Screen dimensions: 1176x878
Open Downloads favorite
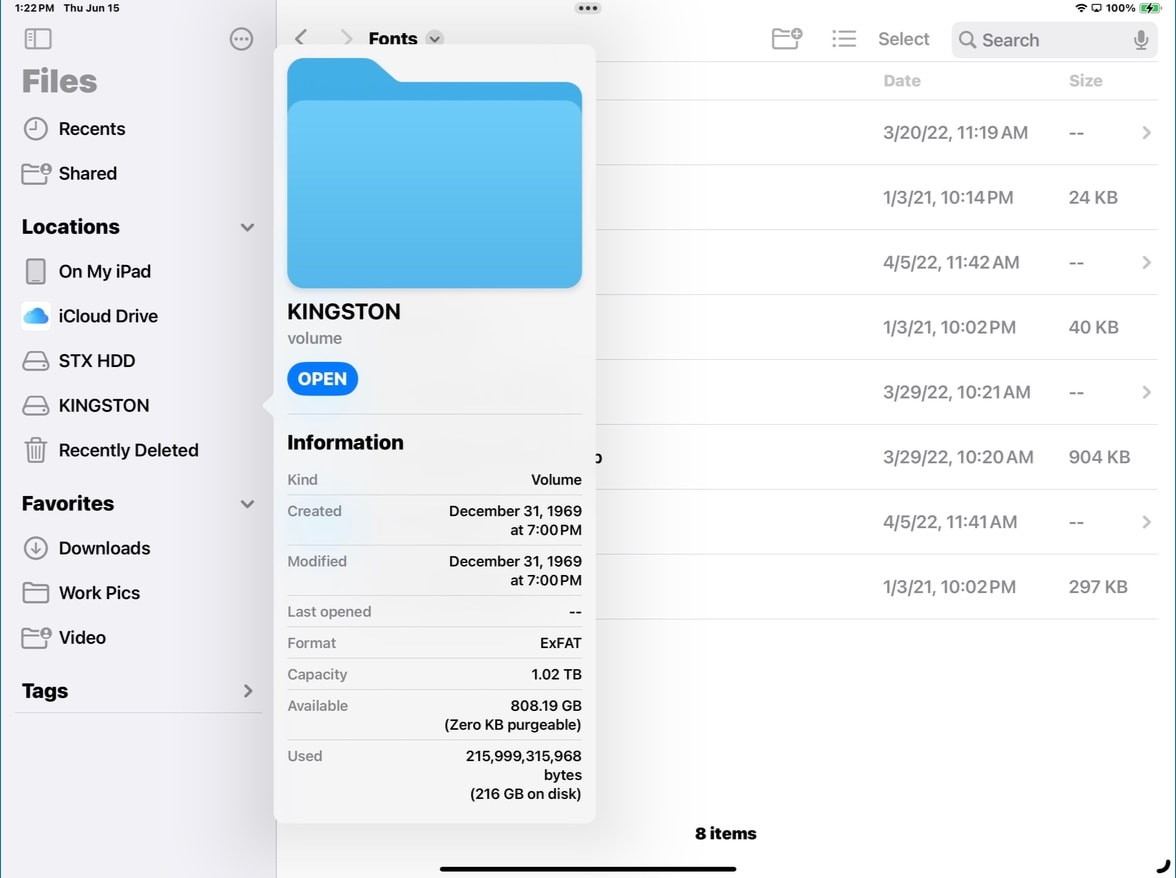pos(138,548)
